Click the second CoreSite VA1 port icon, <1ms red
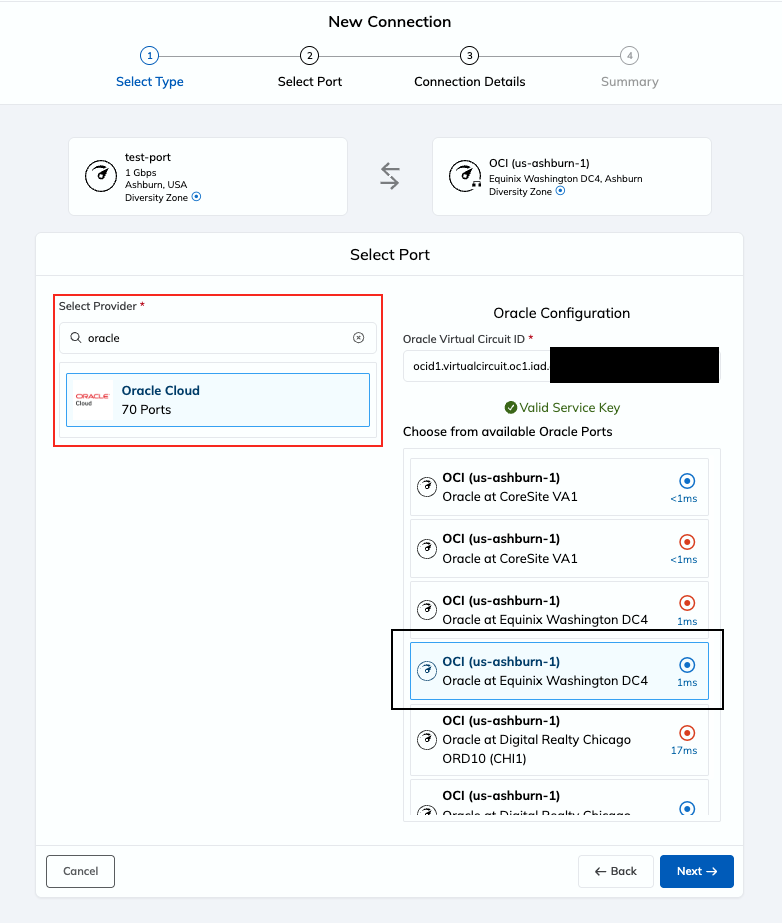The image size is (782, 923). (x=427, y=549)
